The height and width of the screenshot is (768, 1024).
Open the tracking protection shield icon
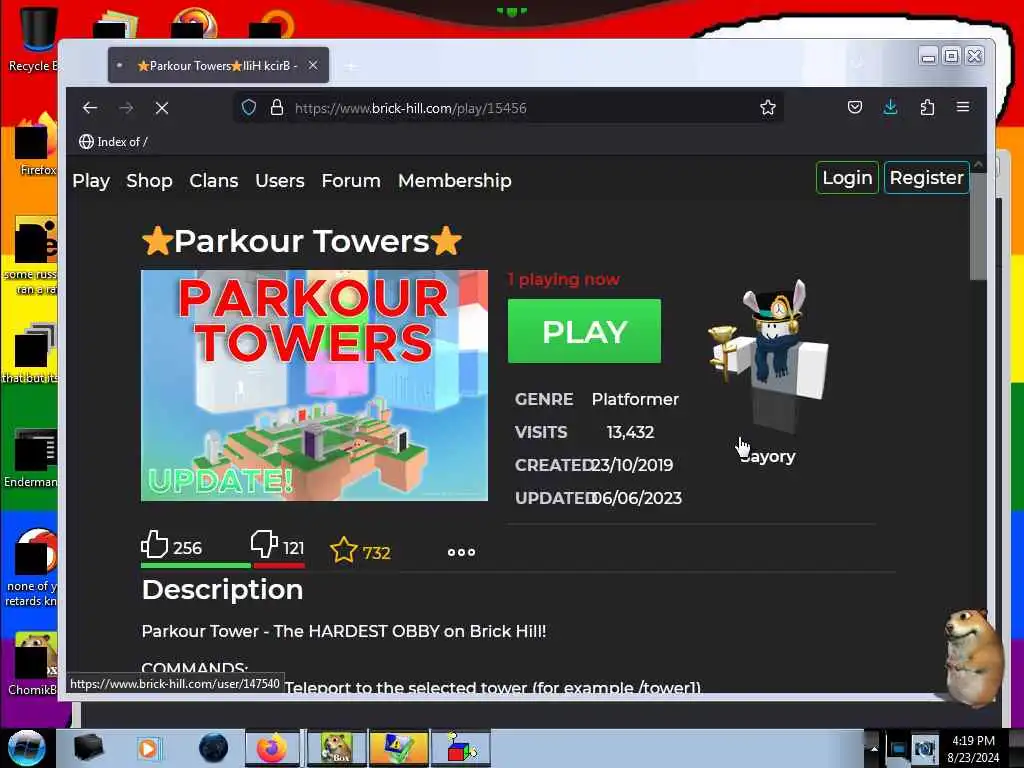pos(249,108)
